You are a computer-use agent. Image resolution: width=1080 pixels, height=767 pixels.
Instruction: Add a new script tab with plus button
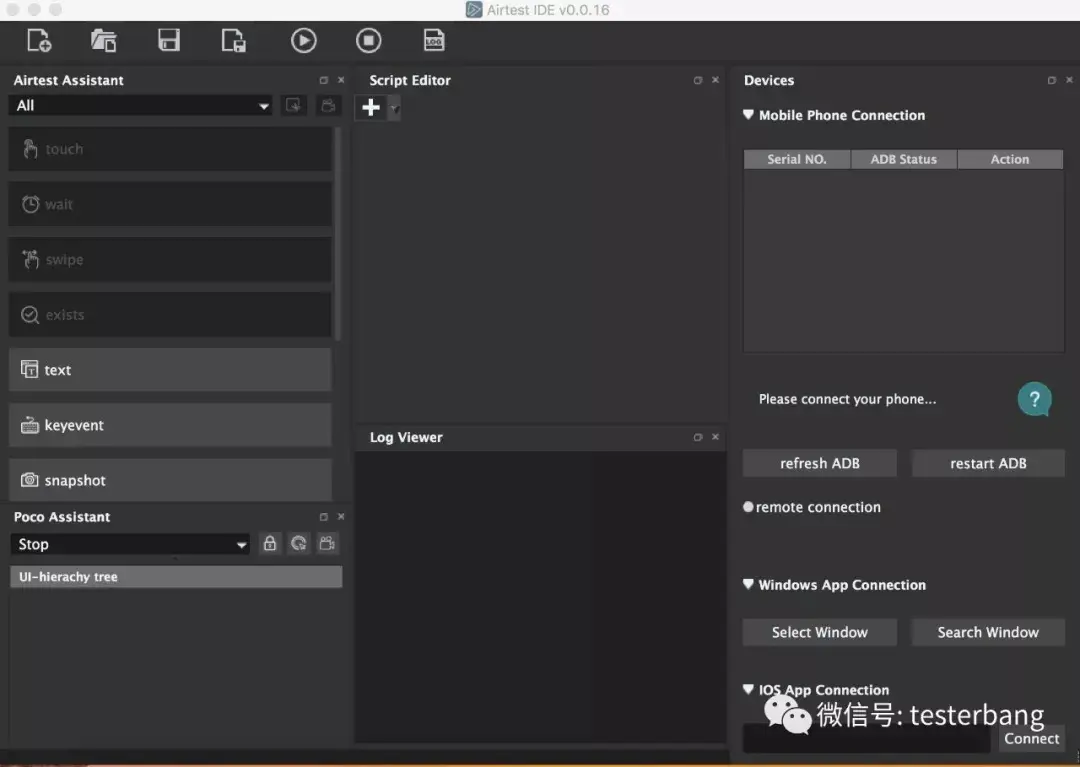point(371,107)
